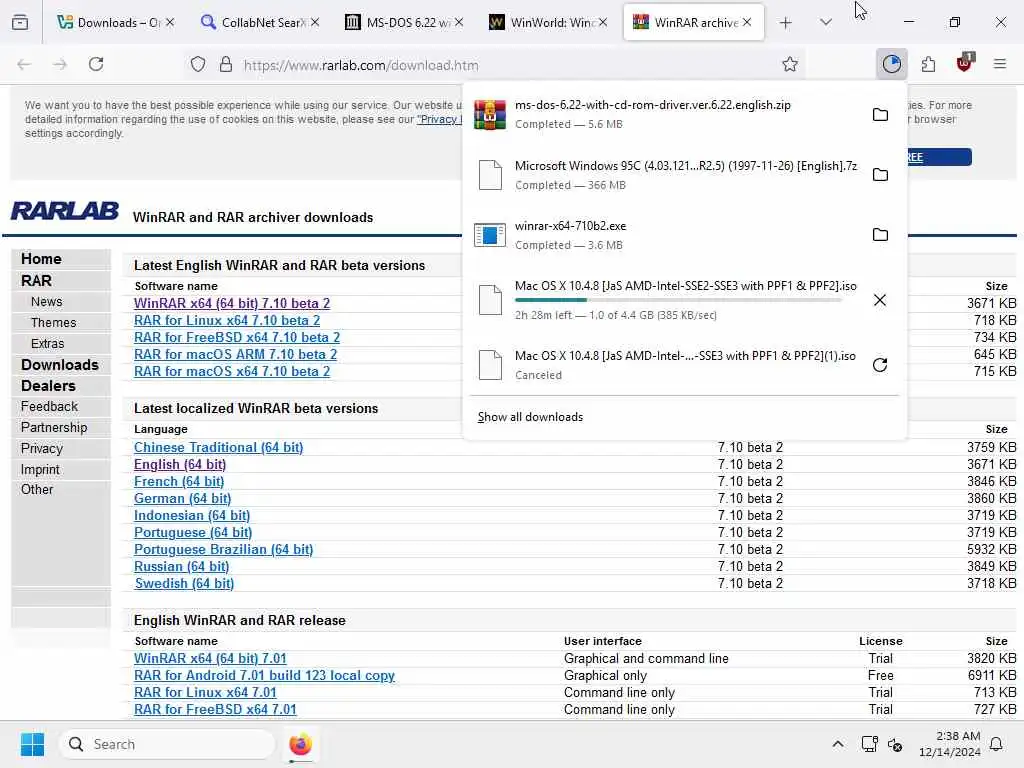The image size is (1024, 768).
Task: Show folder for Windows 95C 7z download
Action: (x=880, y=174)
